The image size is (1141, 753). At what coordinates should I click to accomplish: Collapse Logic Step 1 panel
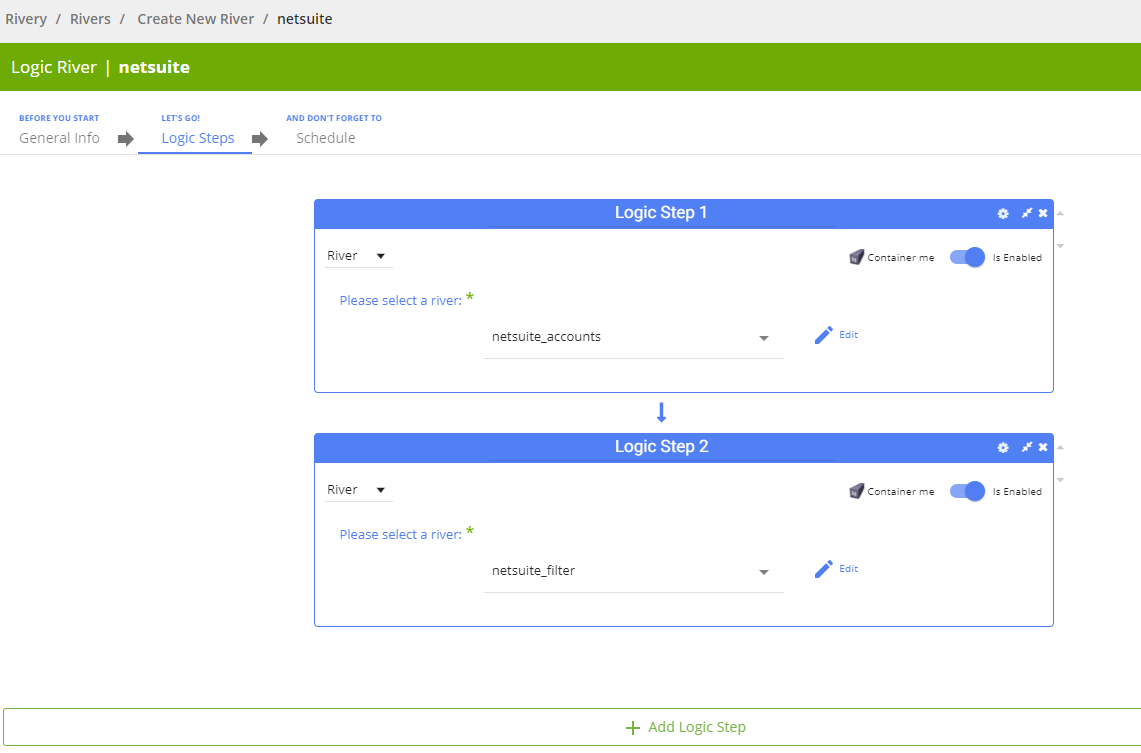coord(1026,213)
